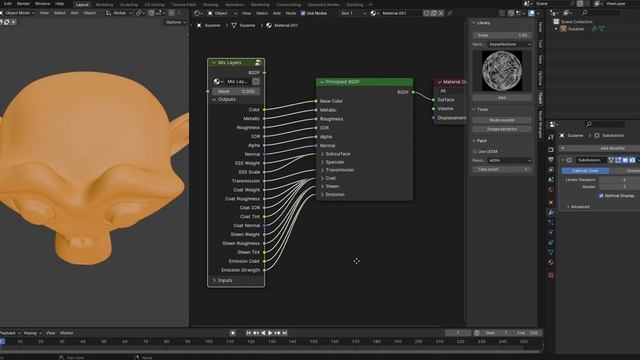This screenshot has width=640, height=360.
Task: Expand the Coat panel in Principled BSDF
Action: (x=322, y=178)
